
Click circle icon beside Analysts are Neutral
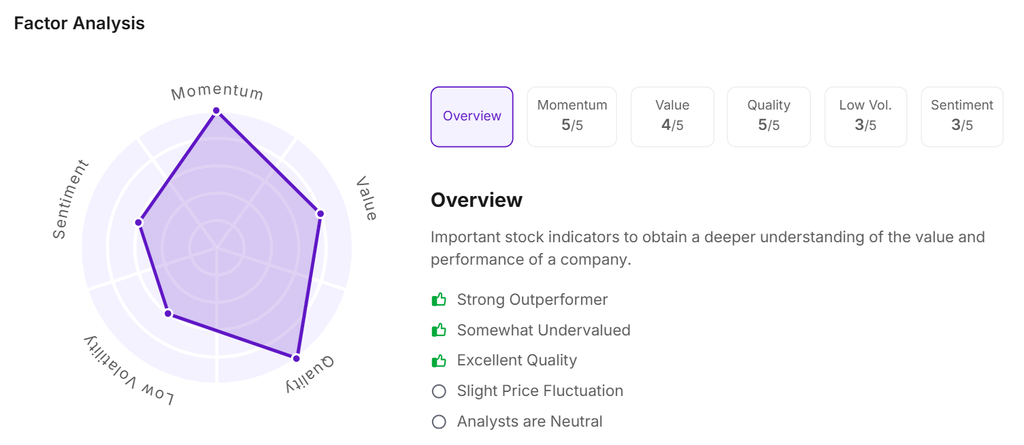(x=439, y=422)
